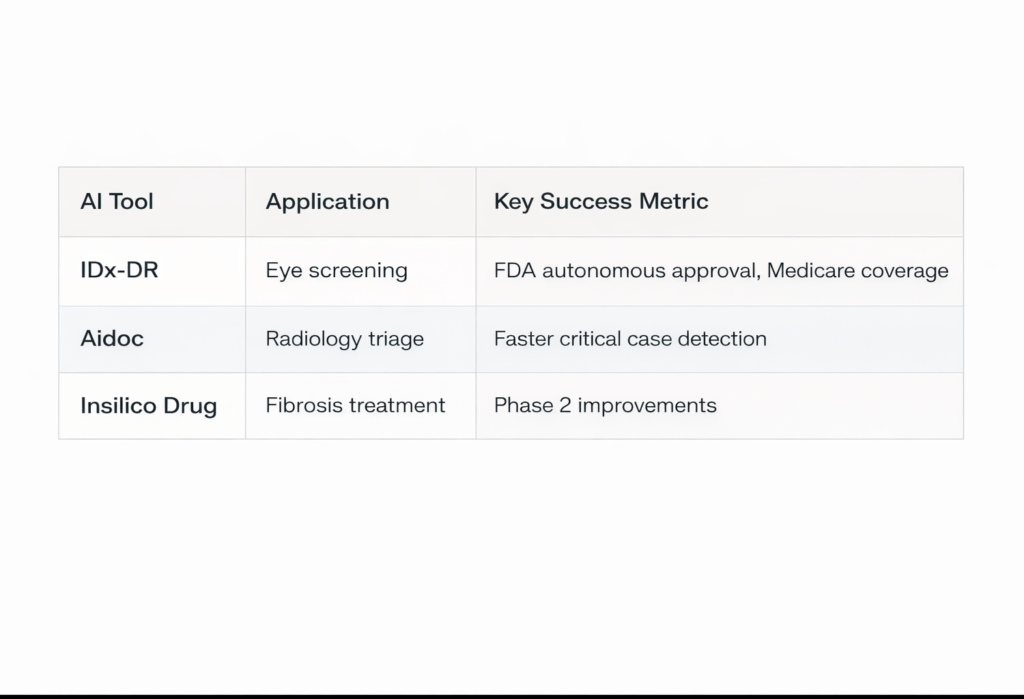Click the word Drug in first column
This screenshot has height=699, width=1024.
(190, 406)
